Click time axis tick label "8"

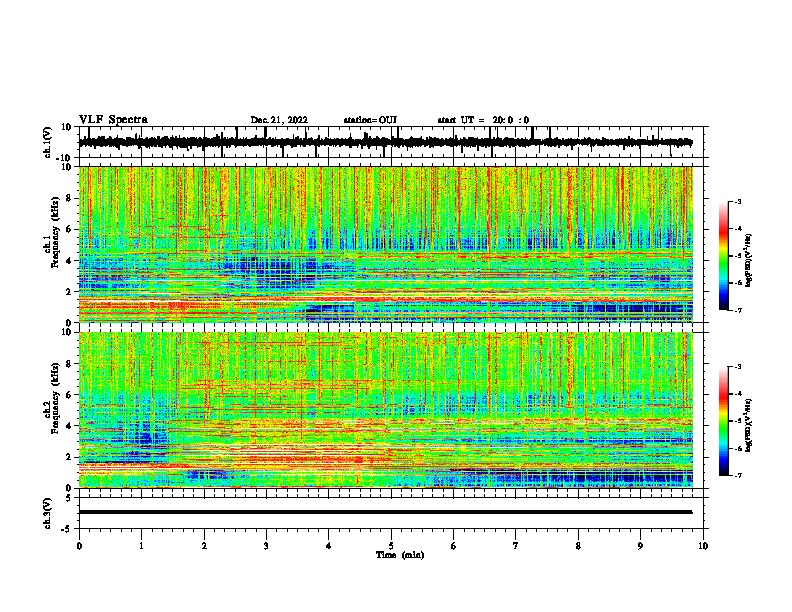[578, 546]
